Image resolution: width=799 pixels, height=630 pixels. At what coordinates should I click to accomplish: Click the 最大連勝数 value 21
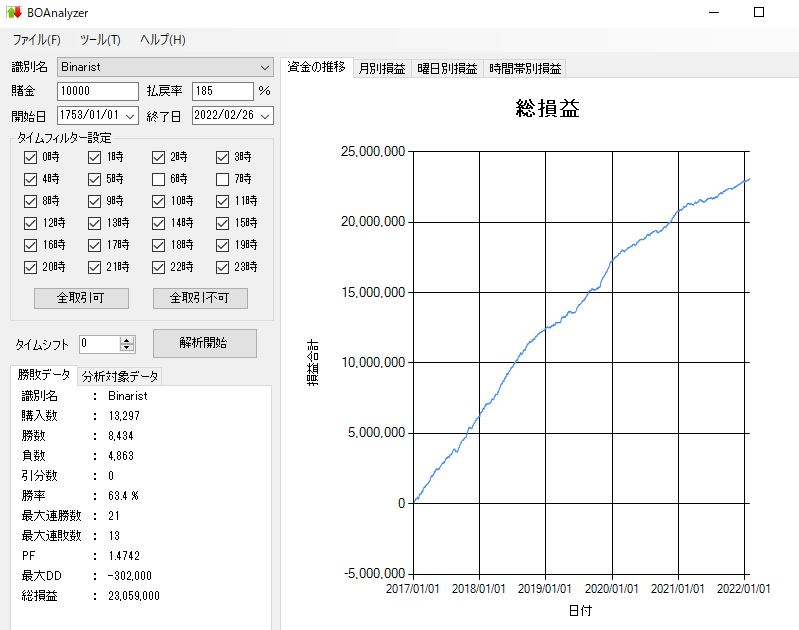coord(114,516)
